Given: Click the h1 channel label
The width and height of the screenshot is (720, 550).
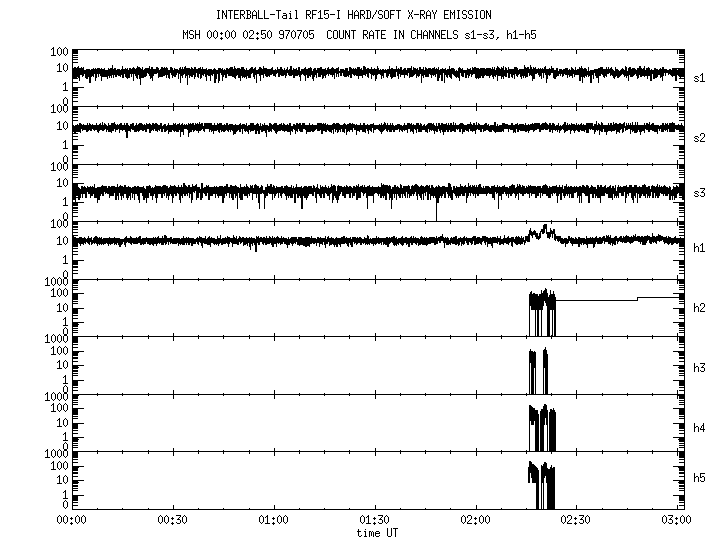Looking at the screenshot, I should [700, 248].
